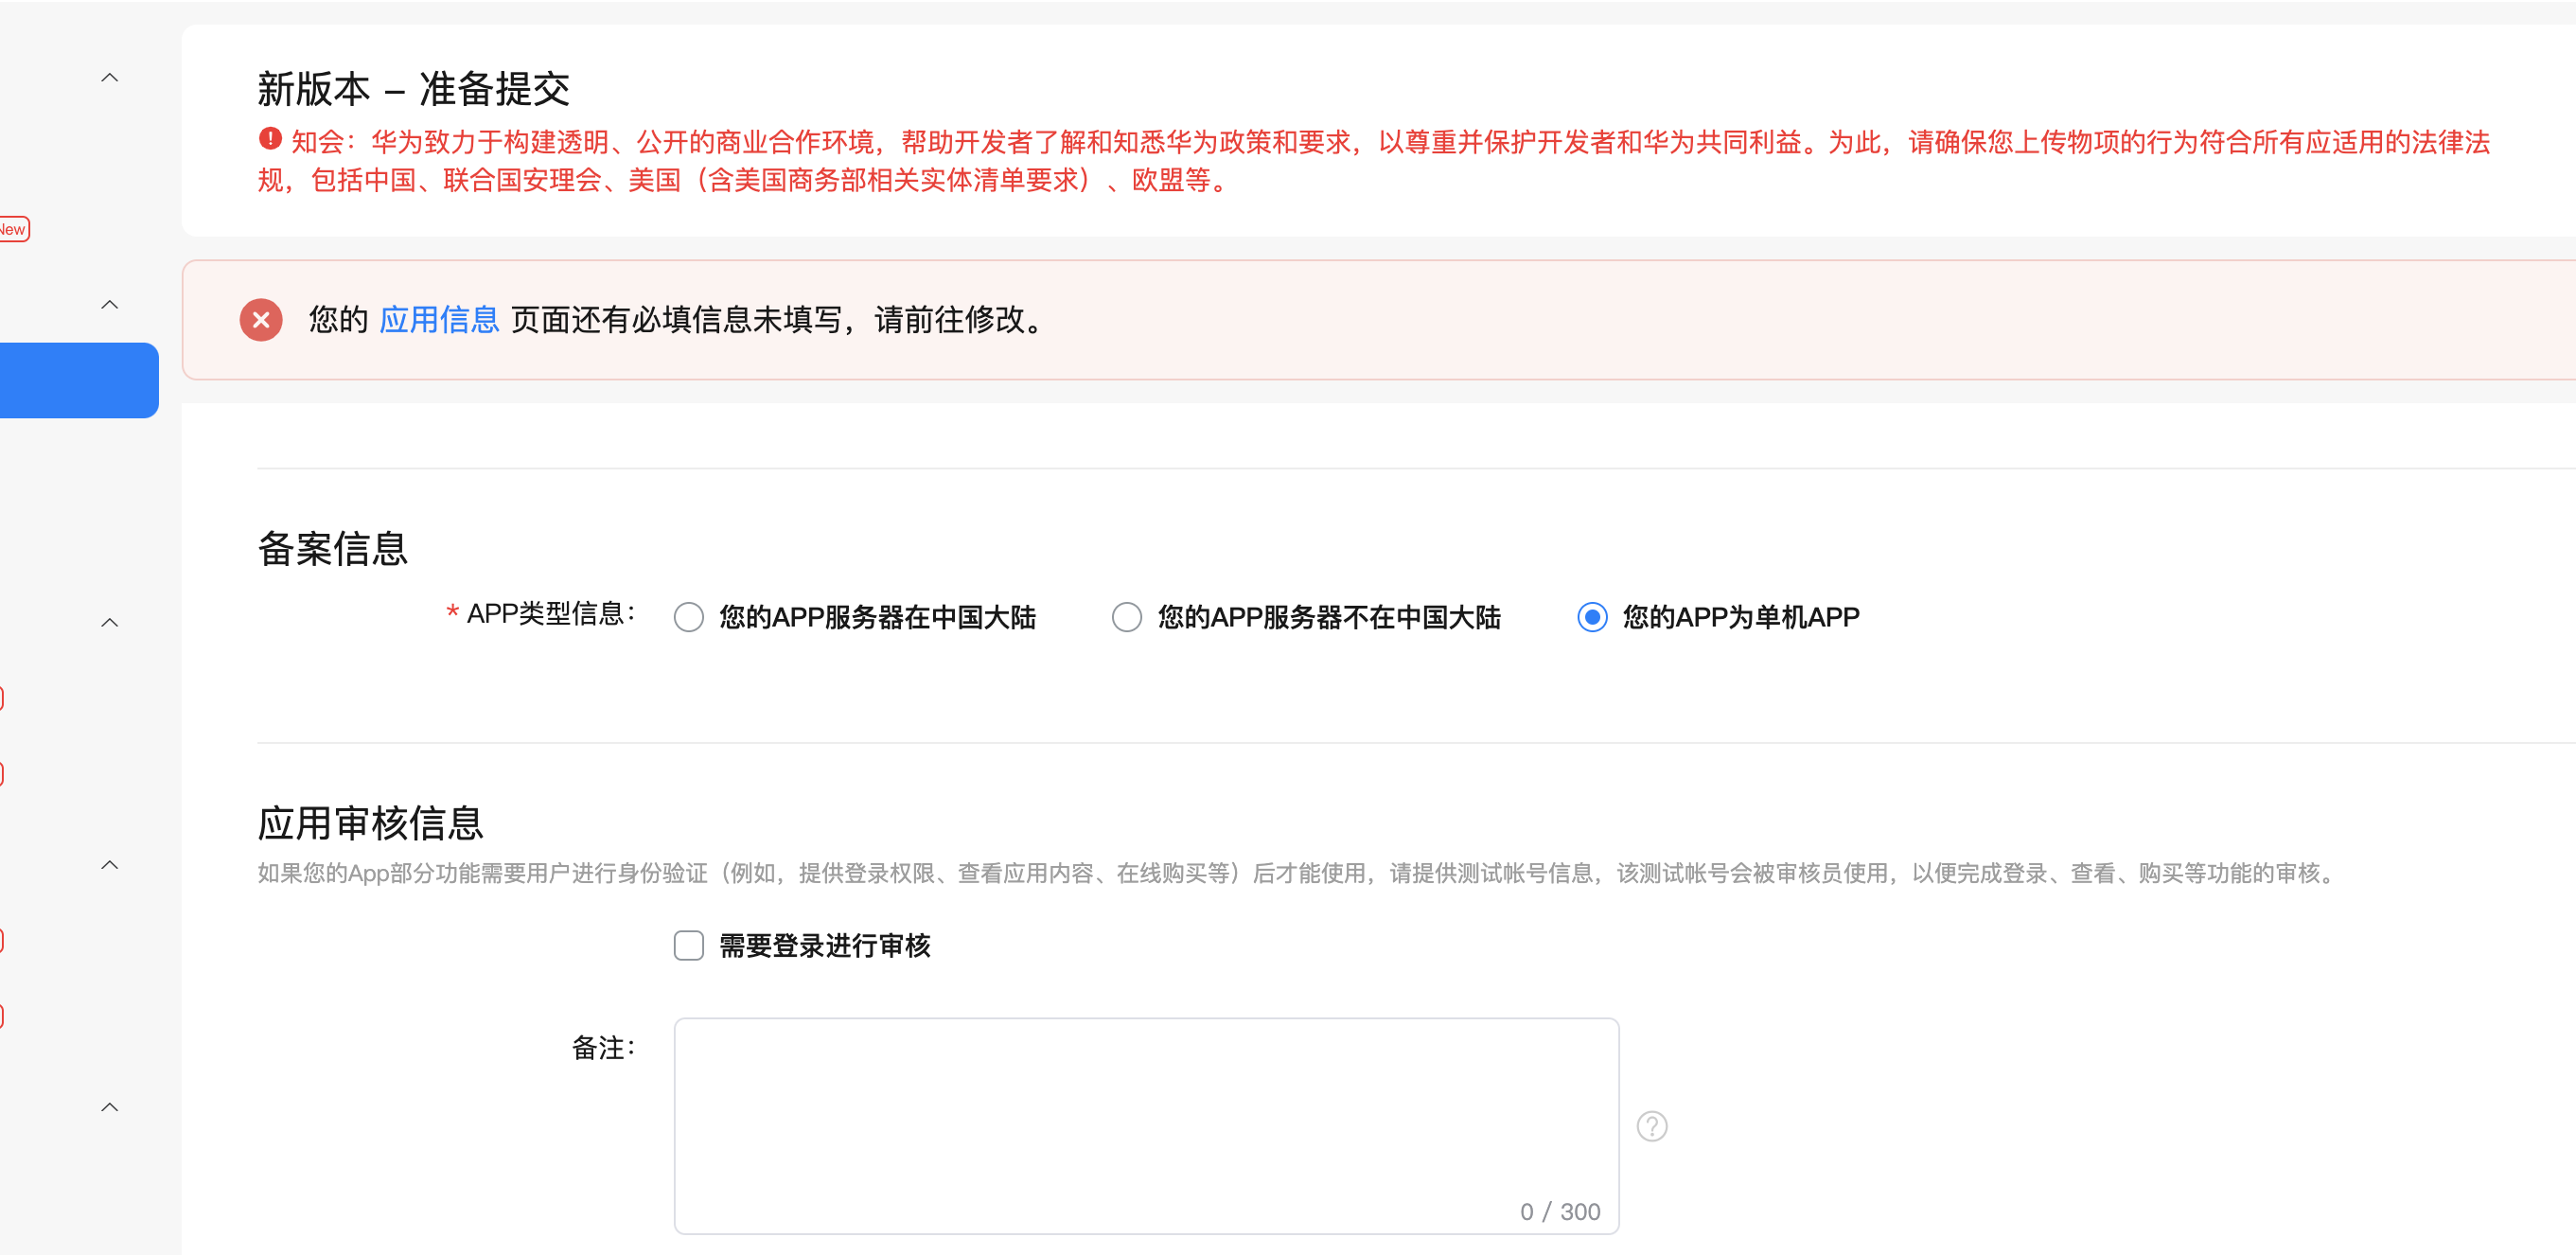Click the 0 / 300 character counter
Screen dimensions: 2576x1255
click(x=1559, y=1211)
